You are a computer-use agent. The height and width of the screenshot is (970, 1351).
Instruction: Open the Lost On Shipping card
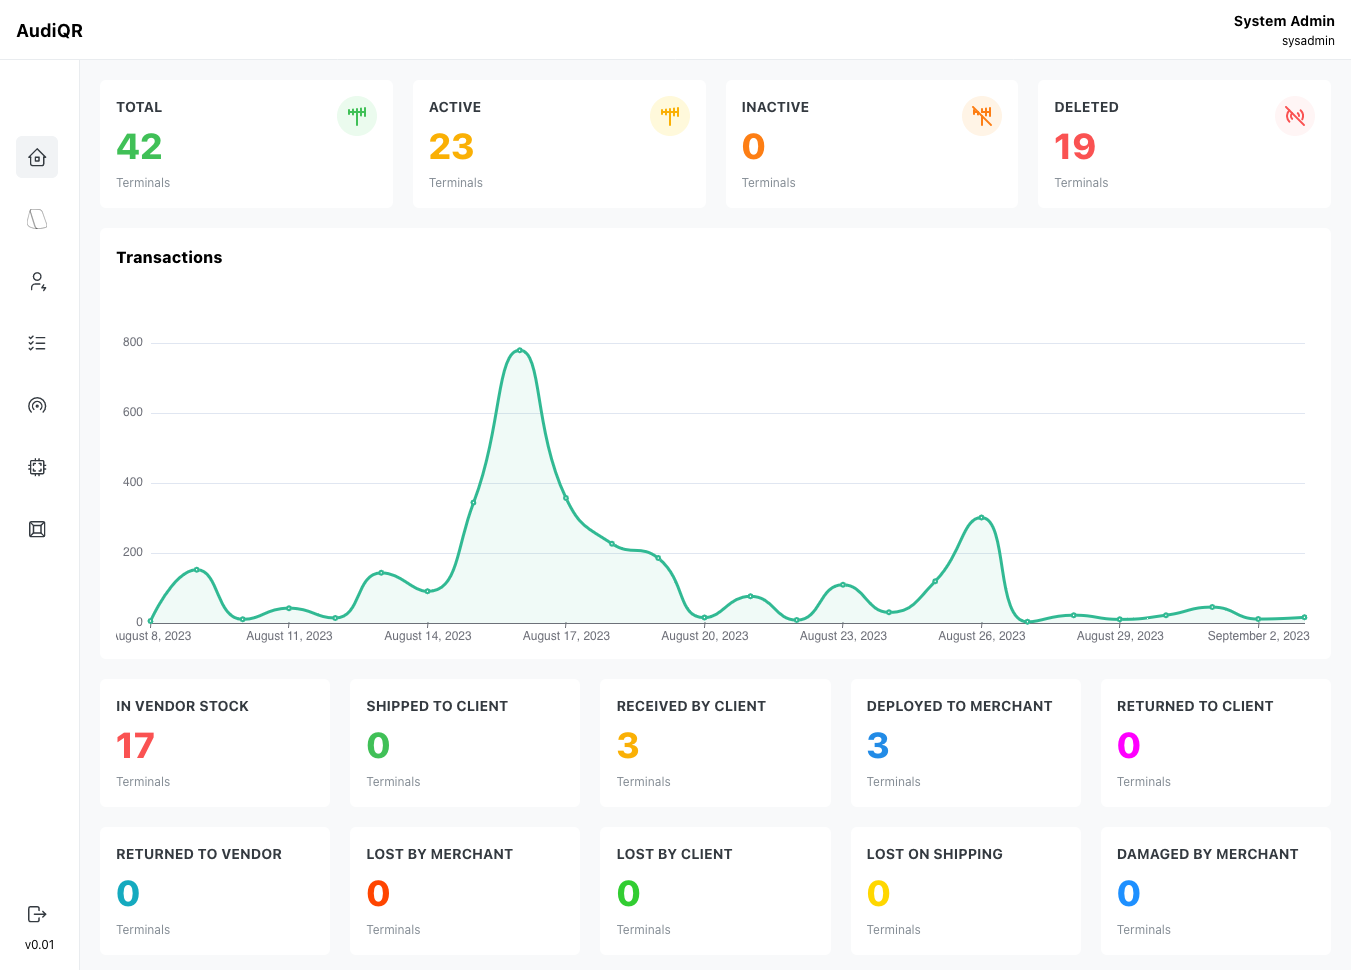coord(966,891)
